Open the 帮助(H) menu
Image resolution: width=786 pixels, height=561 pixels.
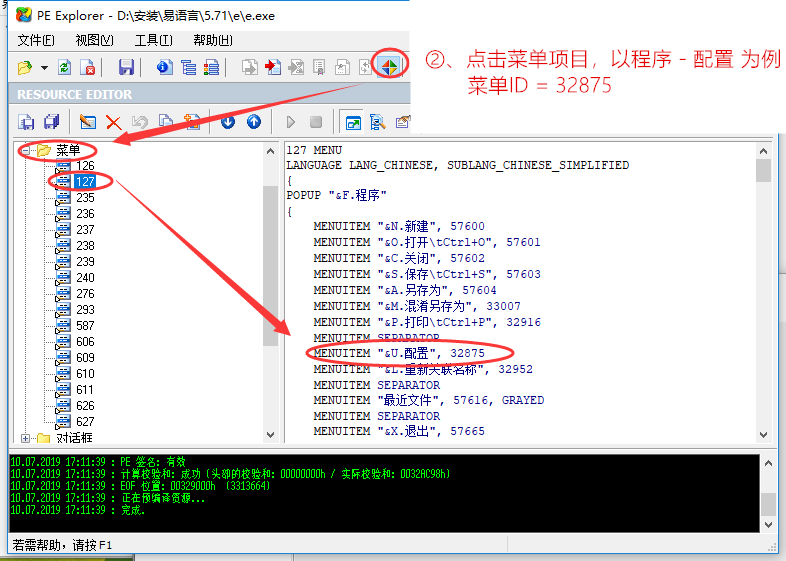(212, 40)
